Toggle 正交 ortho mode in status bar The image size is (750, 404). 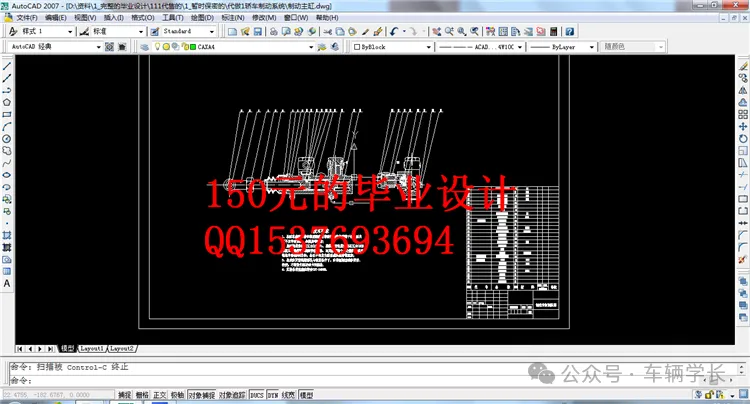[160, 395]
